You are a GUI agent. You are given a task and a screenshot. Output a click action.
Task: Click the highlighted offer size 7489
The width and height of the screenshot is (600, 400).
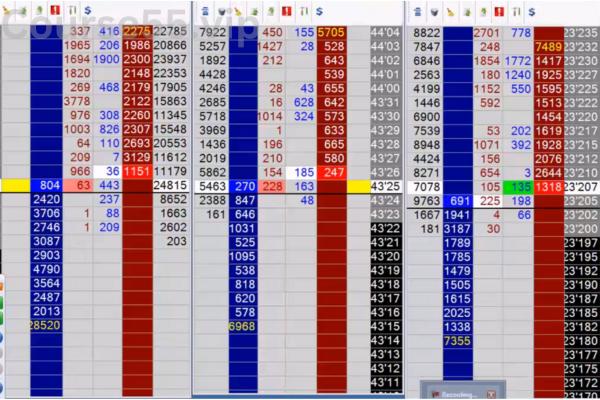549,47
